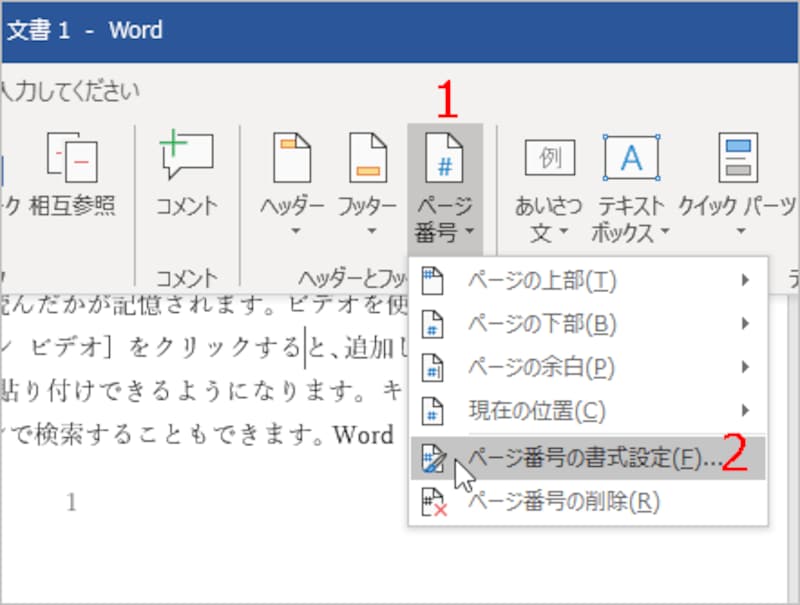Viewport: 800px width, 605px height.
Task: Expand the クイックパーツ dropdown arrow
Action: (740, 231)
